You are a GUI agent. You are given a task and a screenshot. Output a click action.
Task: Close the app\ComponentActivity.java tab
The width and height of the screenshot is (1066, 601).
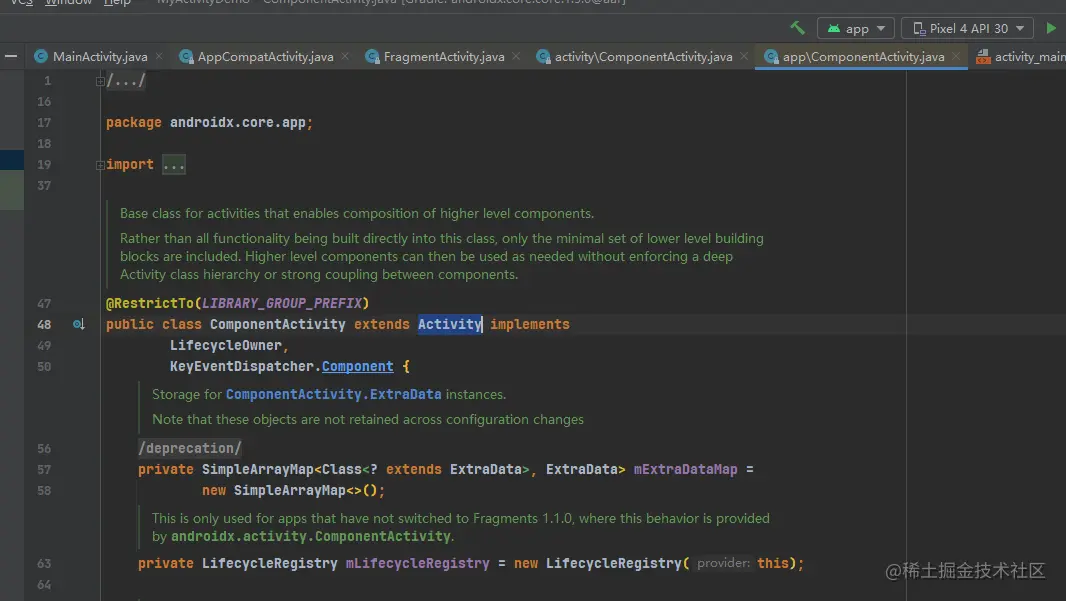click(956, 56)
